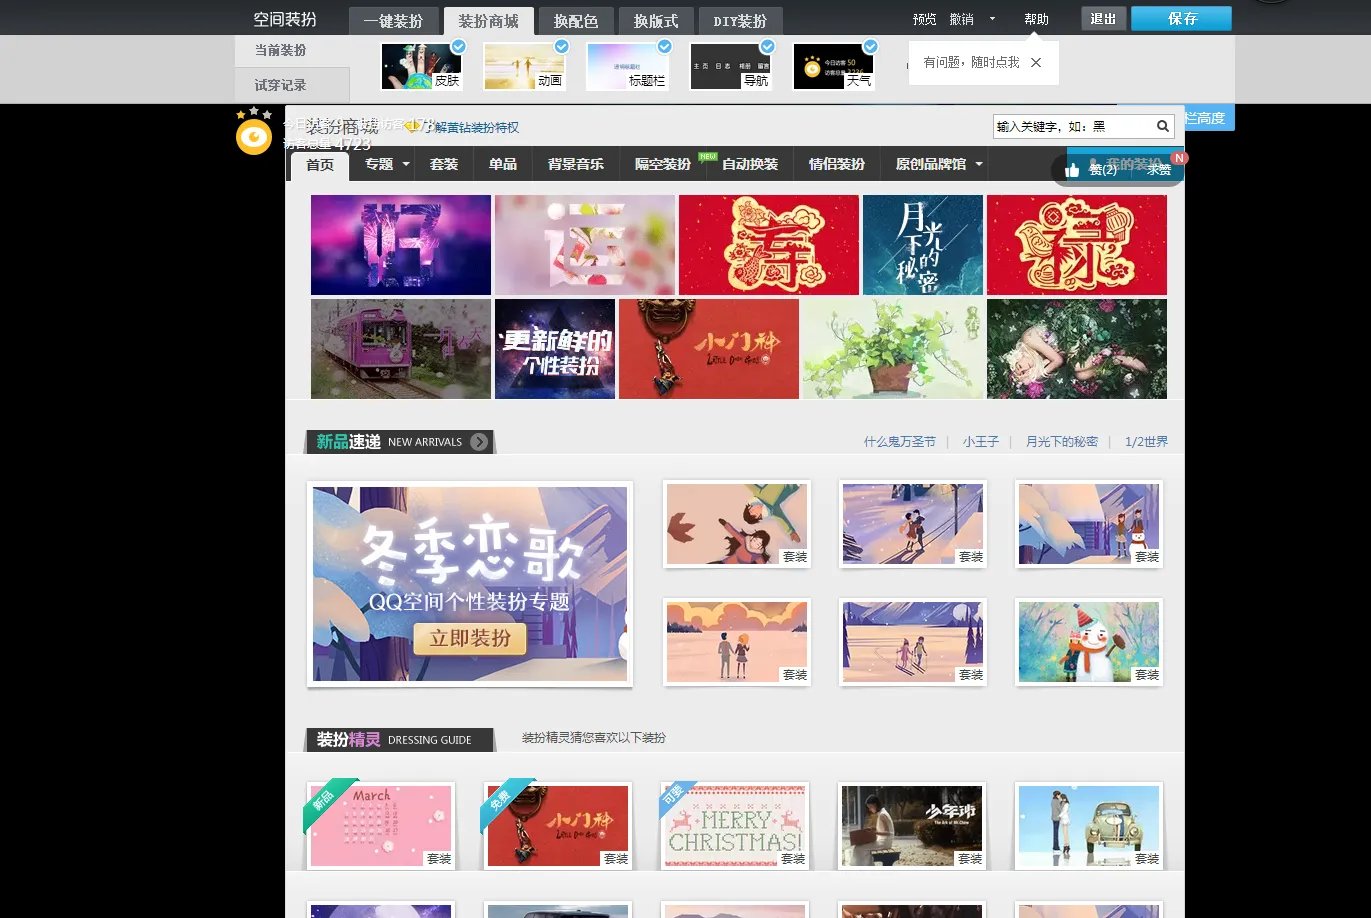Click the arrow icon beside NEW ARRIVALS
Image resolution: width=1371 pixels, height=918 pixels.
480,442
